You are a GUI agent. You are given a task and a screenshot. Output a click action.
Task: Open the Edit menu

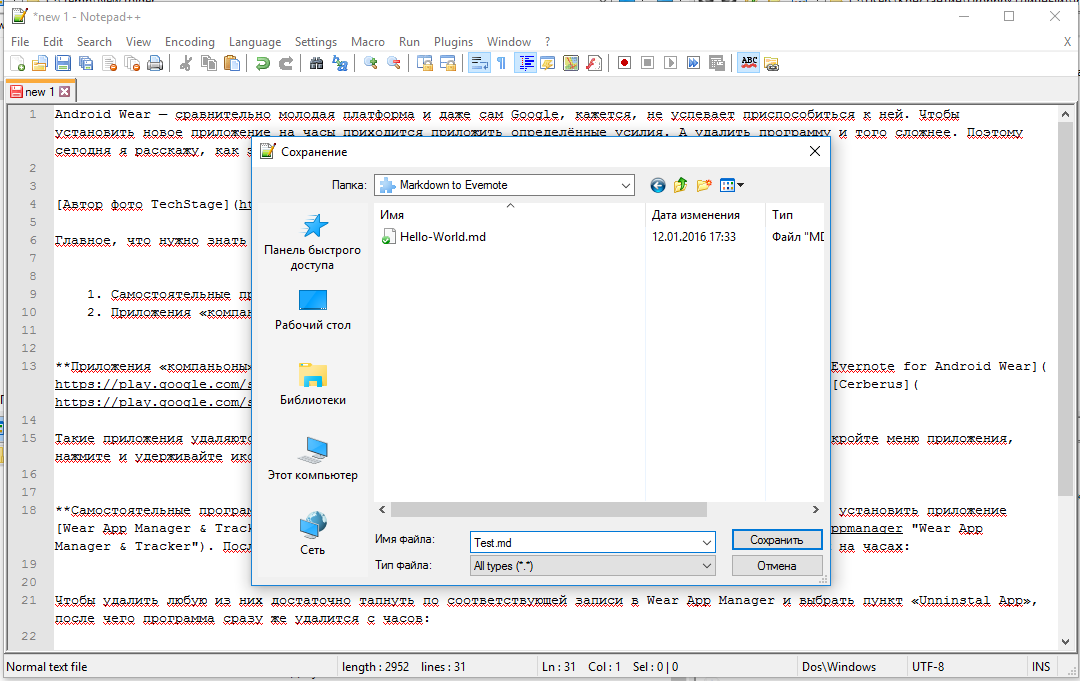coord(52,42)
